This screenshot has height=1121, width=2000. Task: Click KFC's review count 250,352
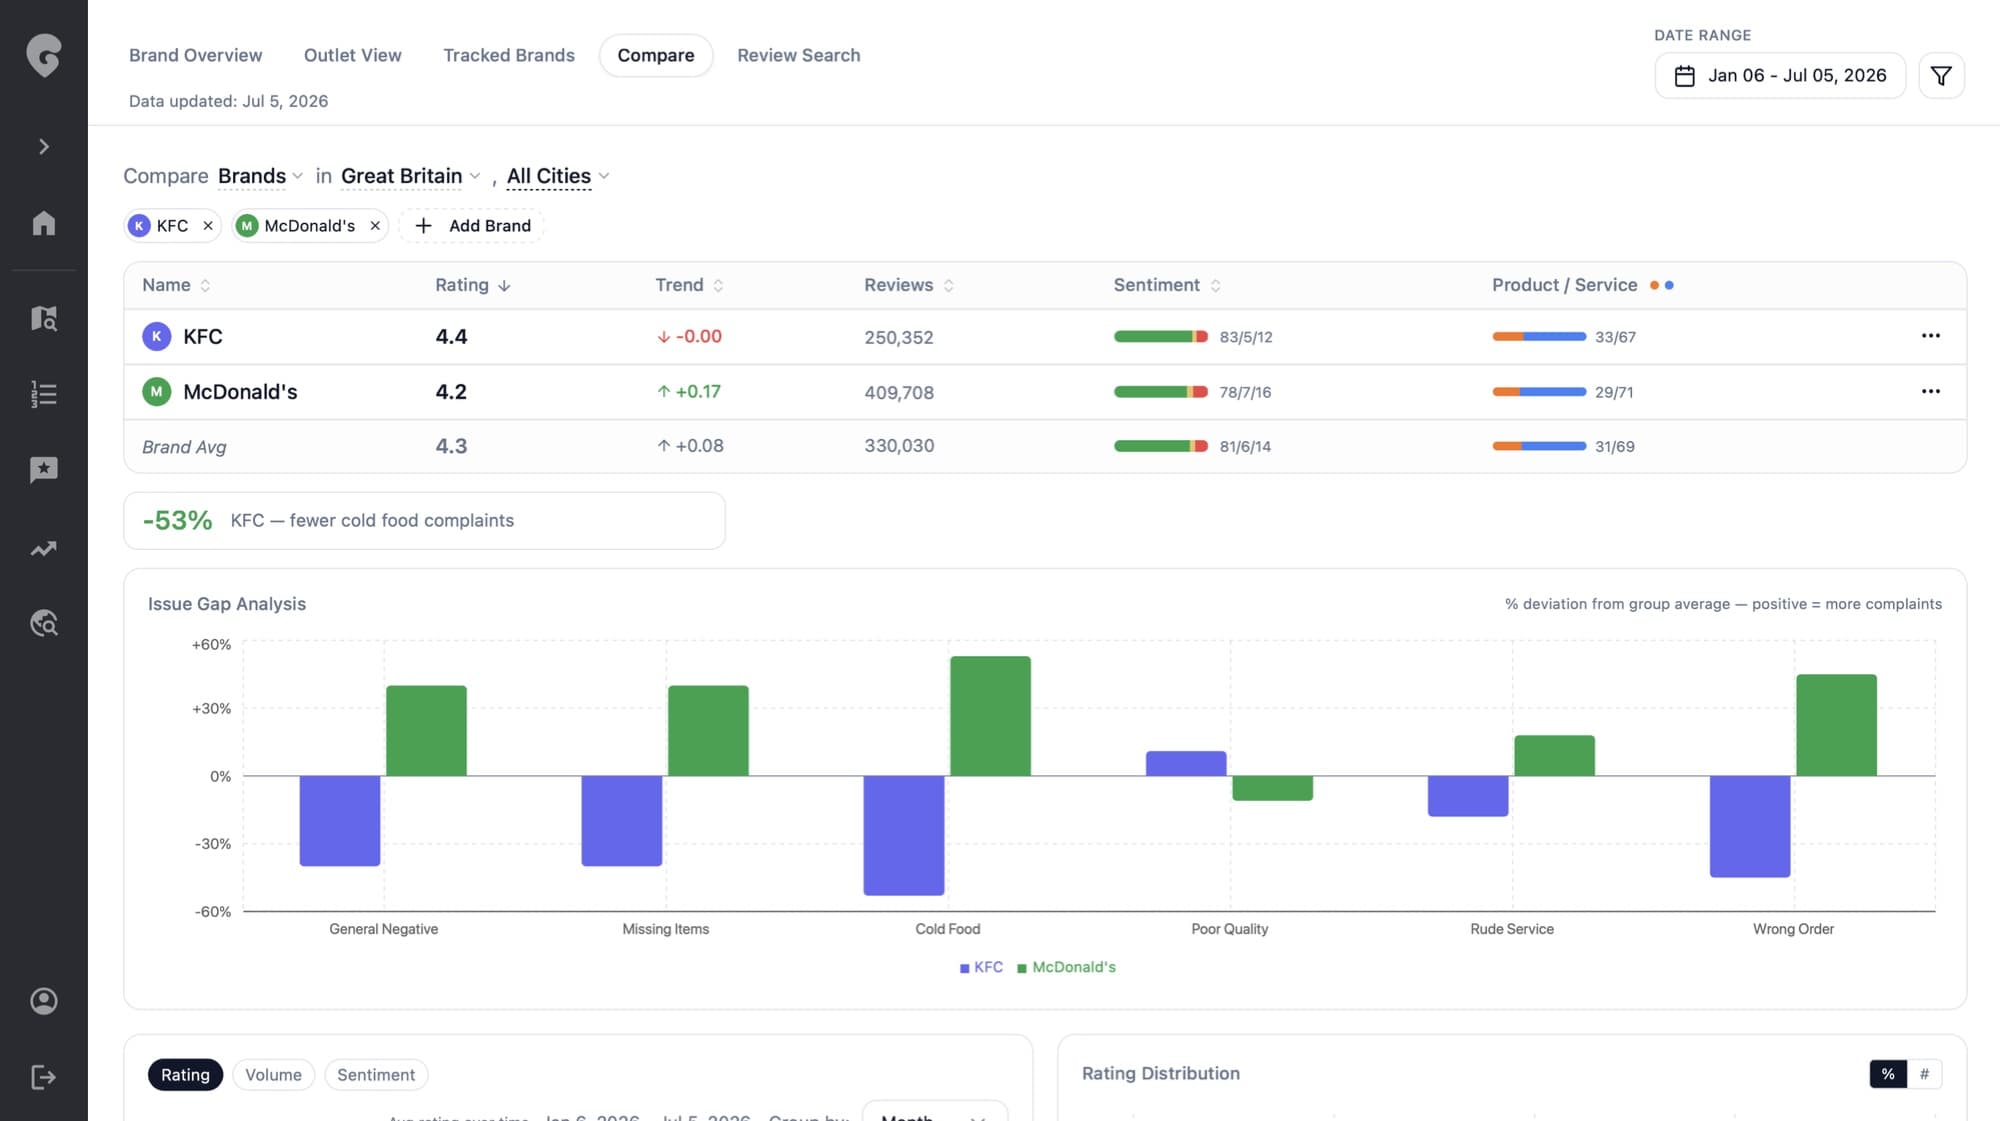click(899, 338)
